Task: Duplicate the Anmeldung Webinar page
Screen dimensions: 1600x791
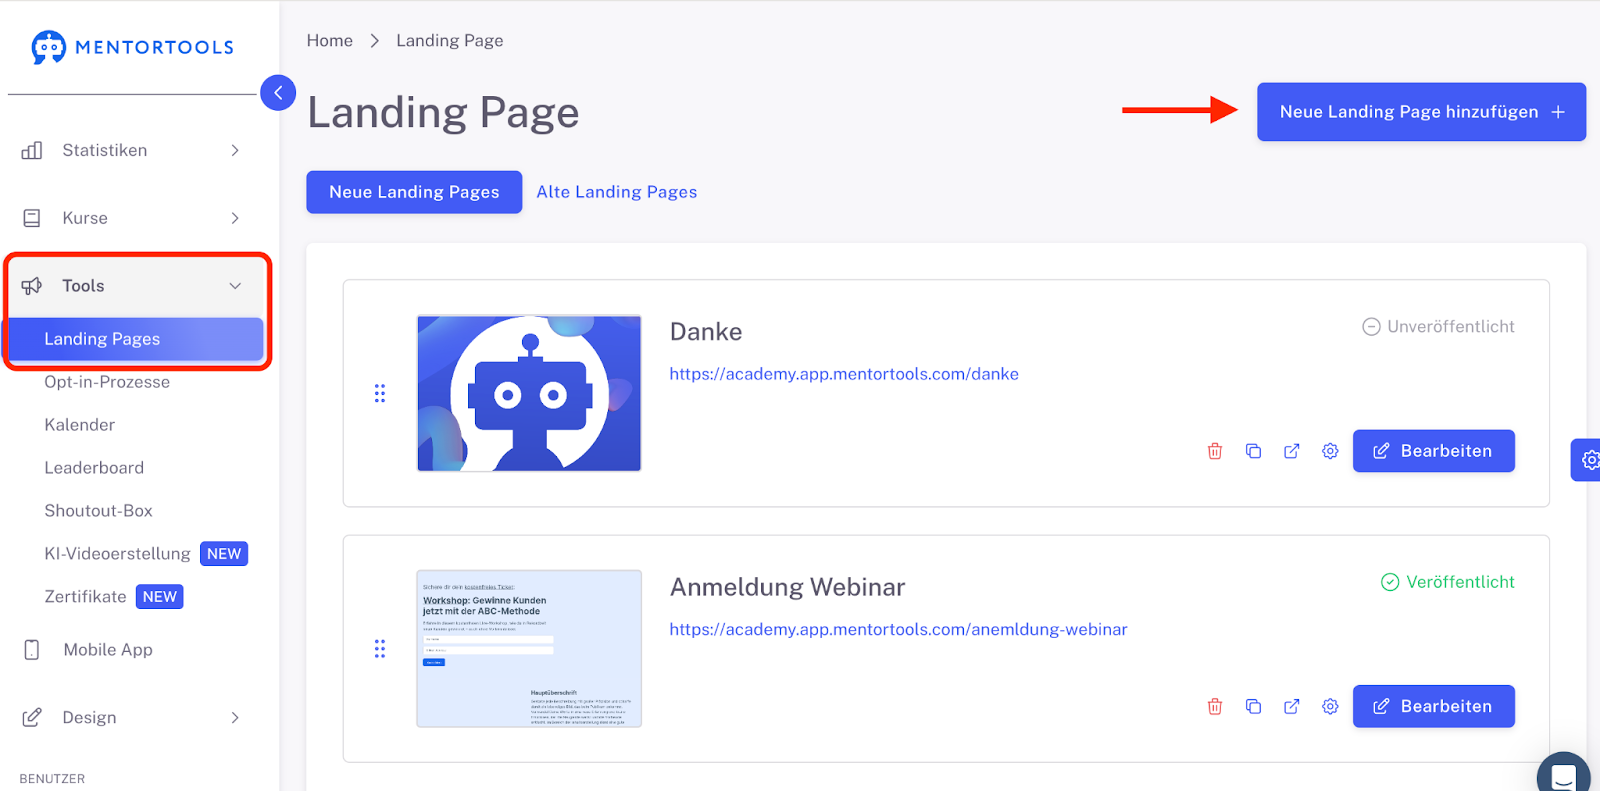Action: click(x=1253, y=706)
